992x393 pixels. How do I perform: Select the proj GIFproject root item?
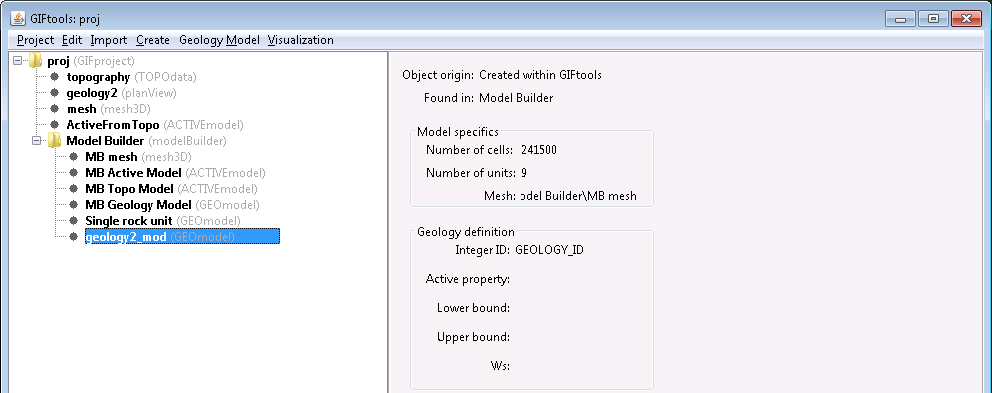pos(91,61)
